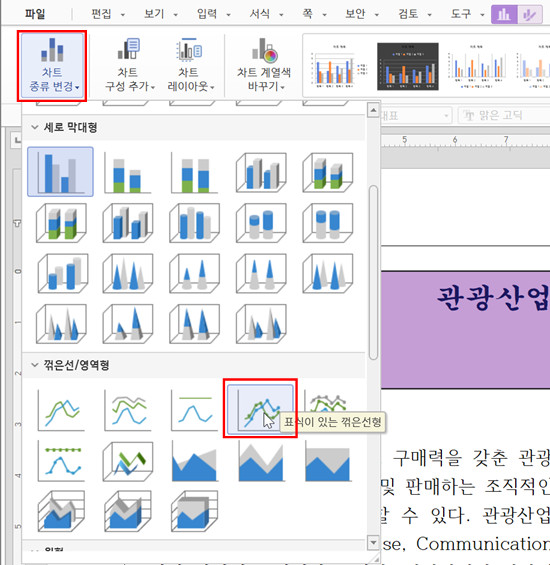550x565 pixels.
Task: Choose the 3D clustered cylinder chart icon
Action: tap(194, 222)
